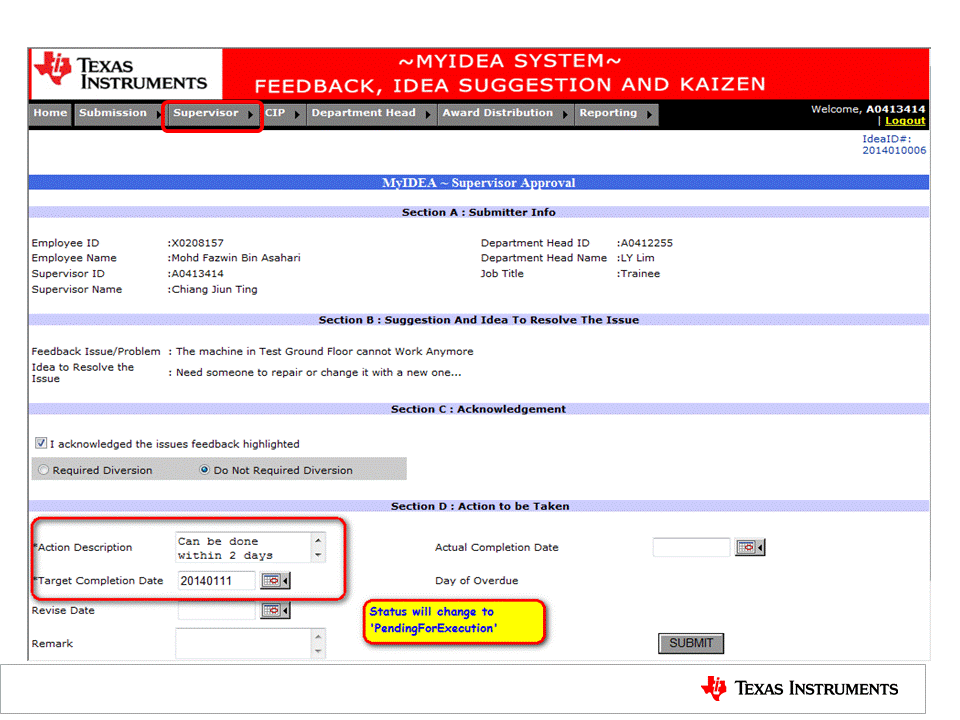Select Required Diversion radio option
The width and height of the screenshot is (960, 720).
point(43,470)
